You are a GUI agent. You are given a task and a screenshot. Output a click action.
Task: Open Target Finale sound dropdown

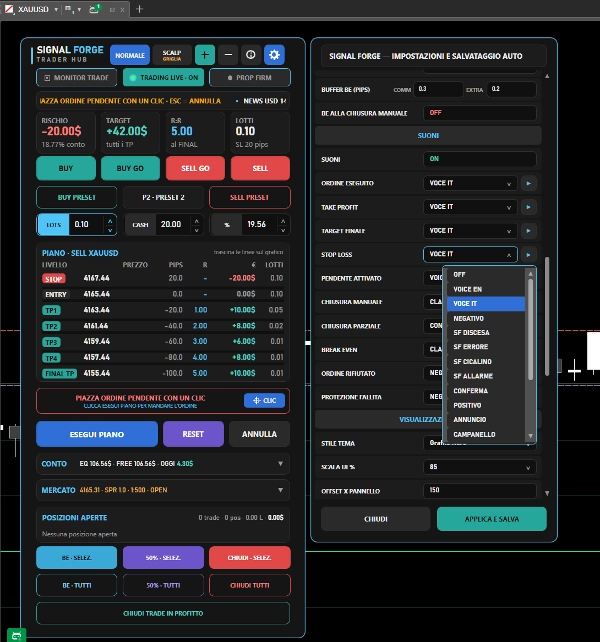click(470, 231)
